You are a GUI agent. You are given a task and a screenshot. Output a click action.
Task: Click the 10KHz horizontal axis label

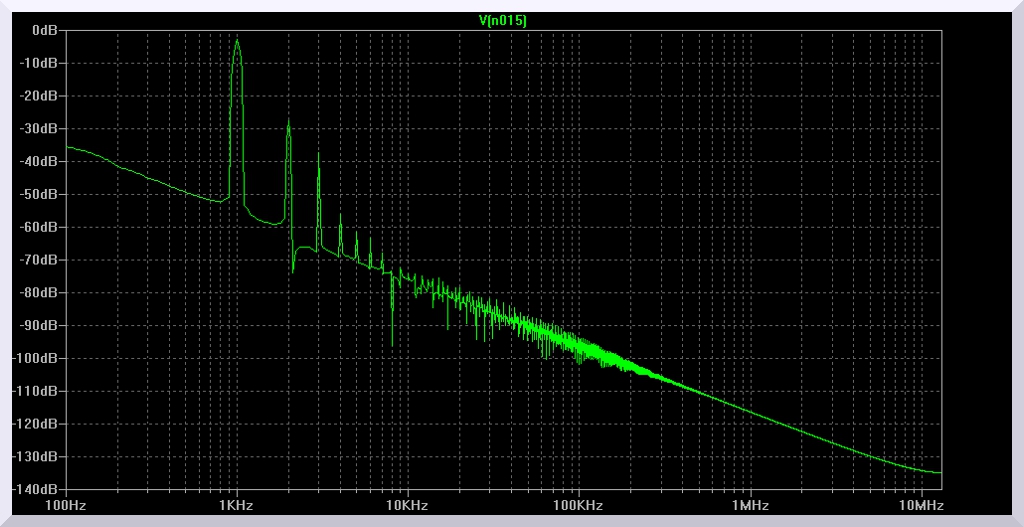point(407,506)
